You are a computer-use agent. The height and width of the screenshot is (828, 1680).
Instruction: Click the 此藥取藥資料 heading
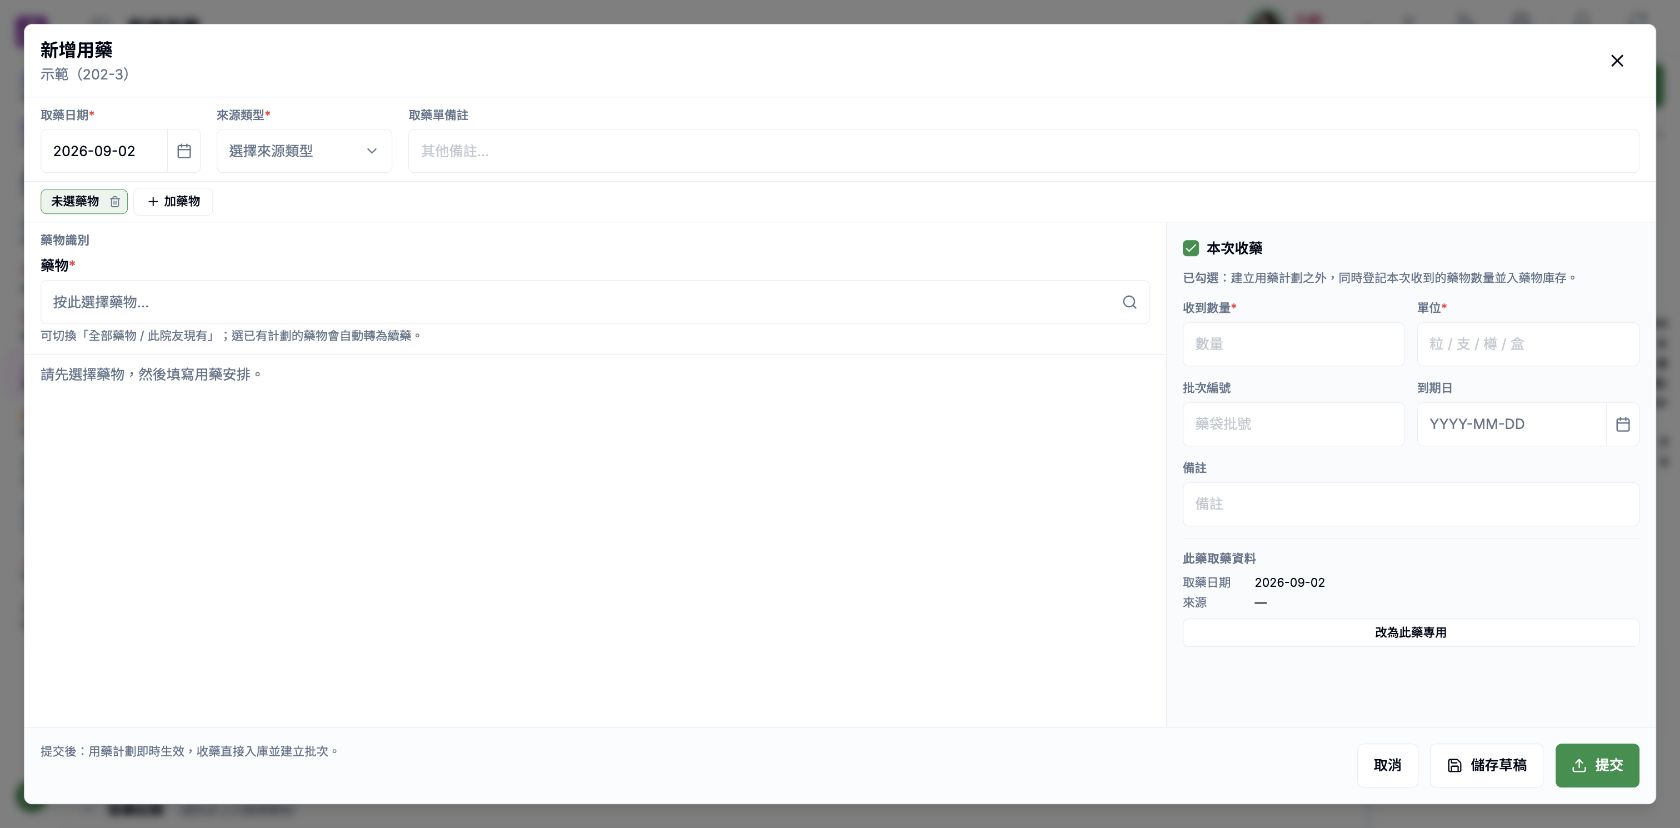click(x=1219, y=559)
